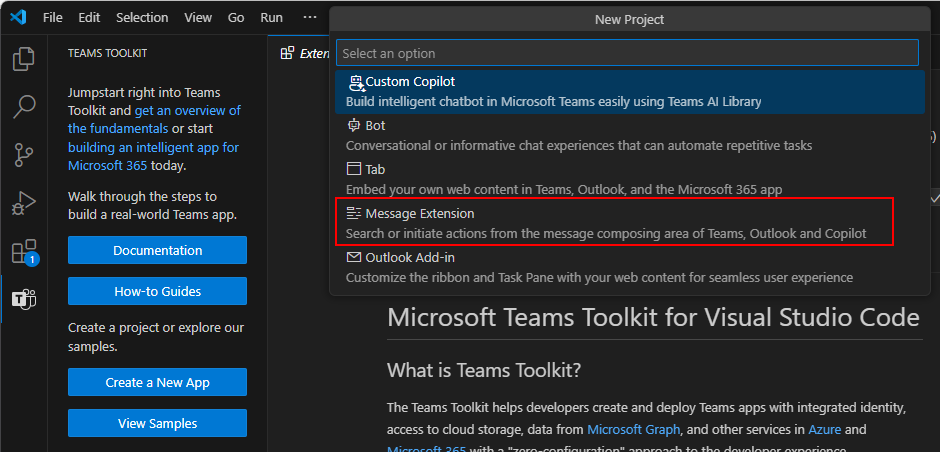Open the Run and Debug icon

coord(24,204)
